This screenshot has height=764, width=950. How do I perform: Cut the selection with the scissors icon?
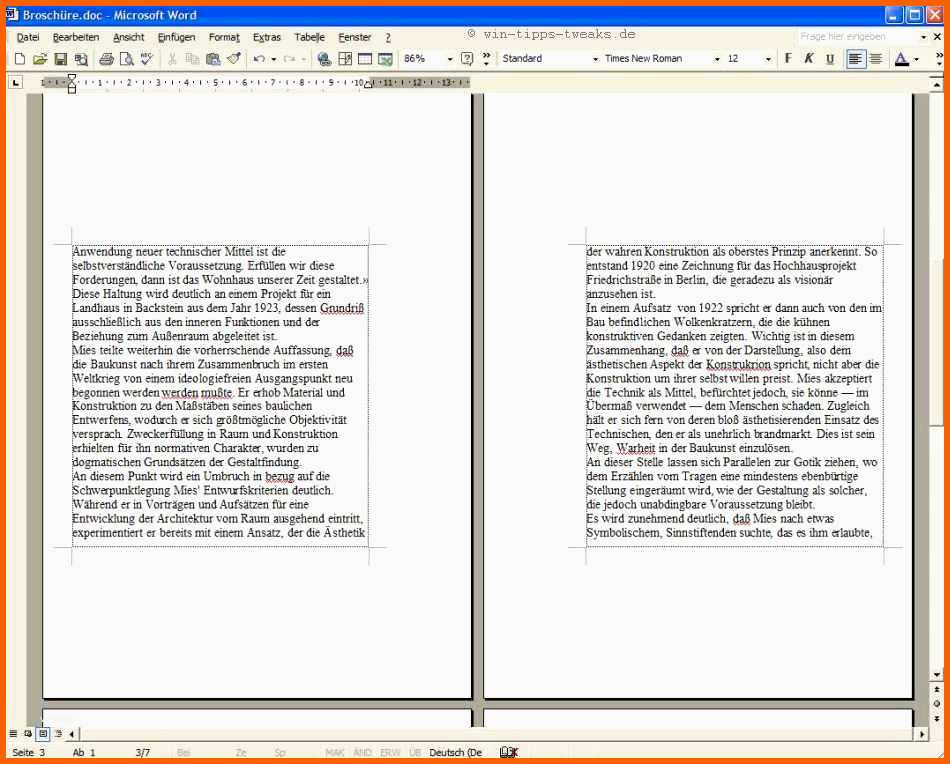coord(172,59)
